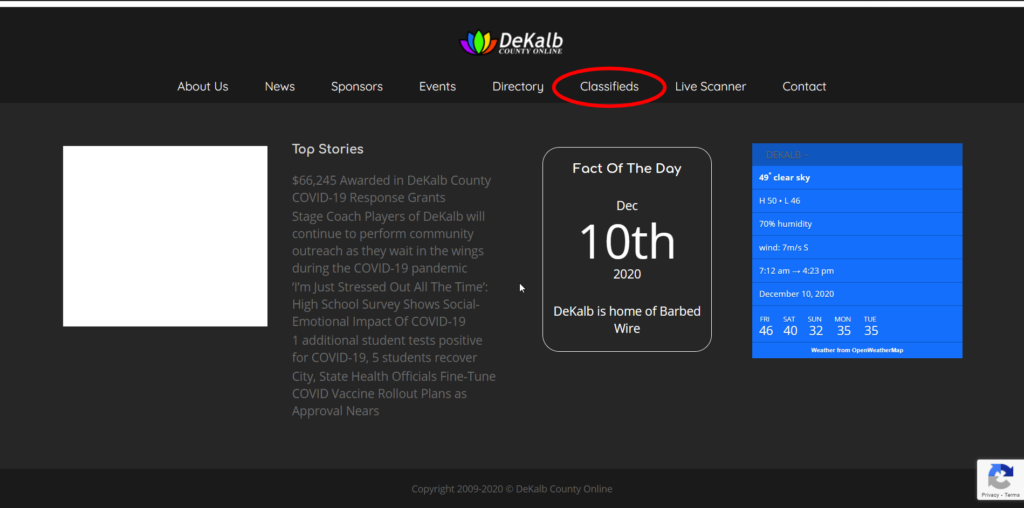Navigate to the Contact page
Image resolution: width=1024 pixels, height=508 pixels.
tap(804, 87)
